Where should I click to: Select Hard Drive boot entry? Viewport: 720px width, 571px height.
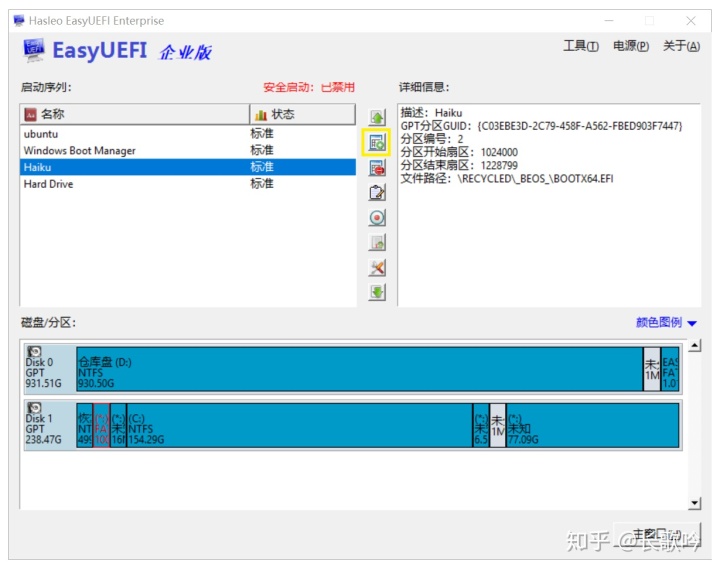(188, 184)
